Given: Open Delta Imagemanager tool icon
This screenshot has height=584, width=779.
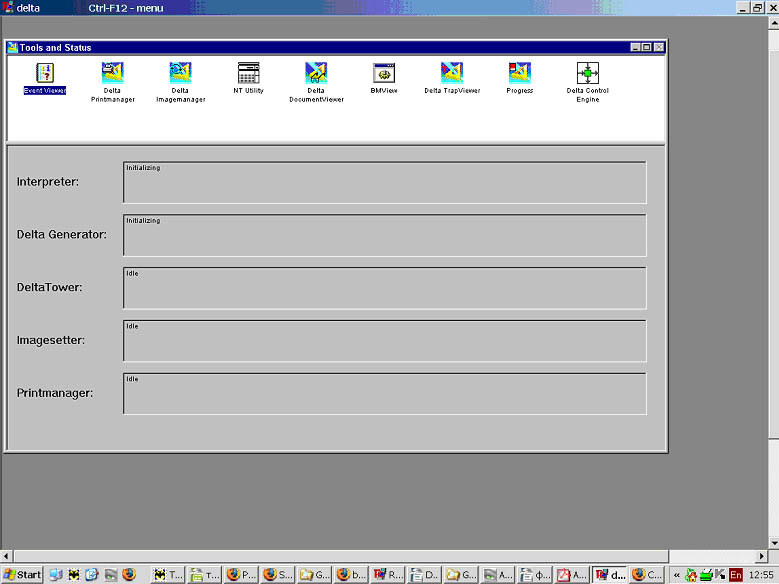Looking at the screenshot, I should click(180, 73).
